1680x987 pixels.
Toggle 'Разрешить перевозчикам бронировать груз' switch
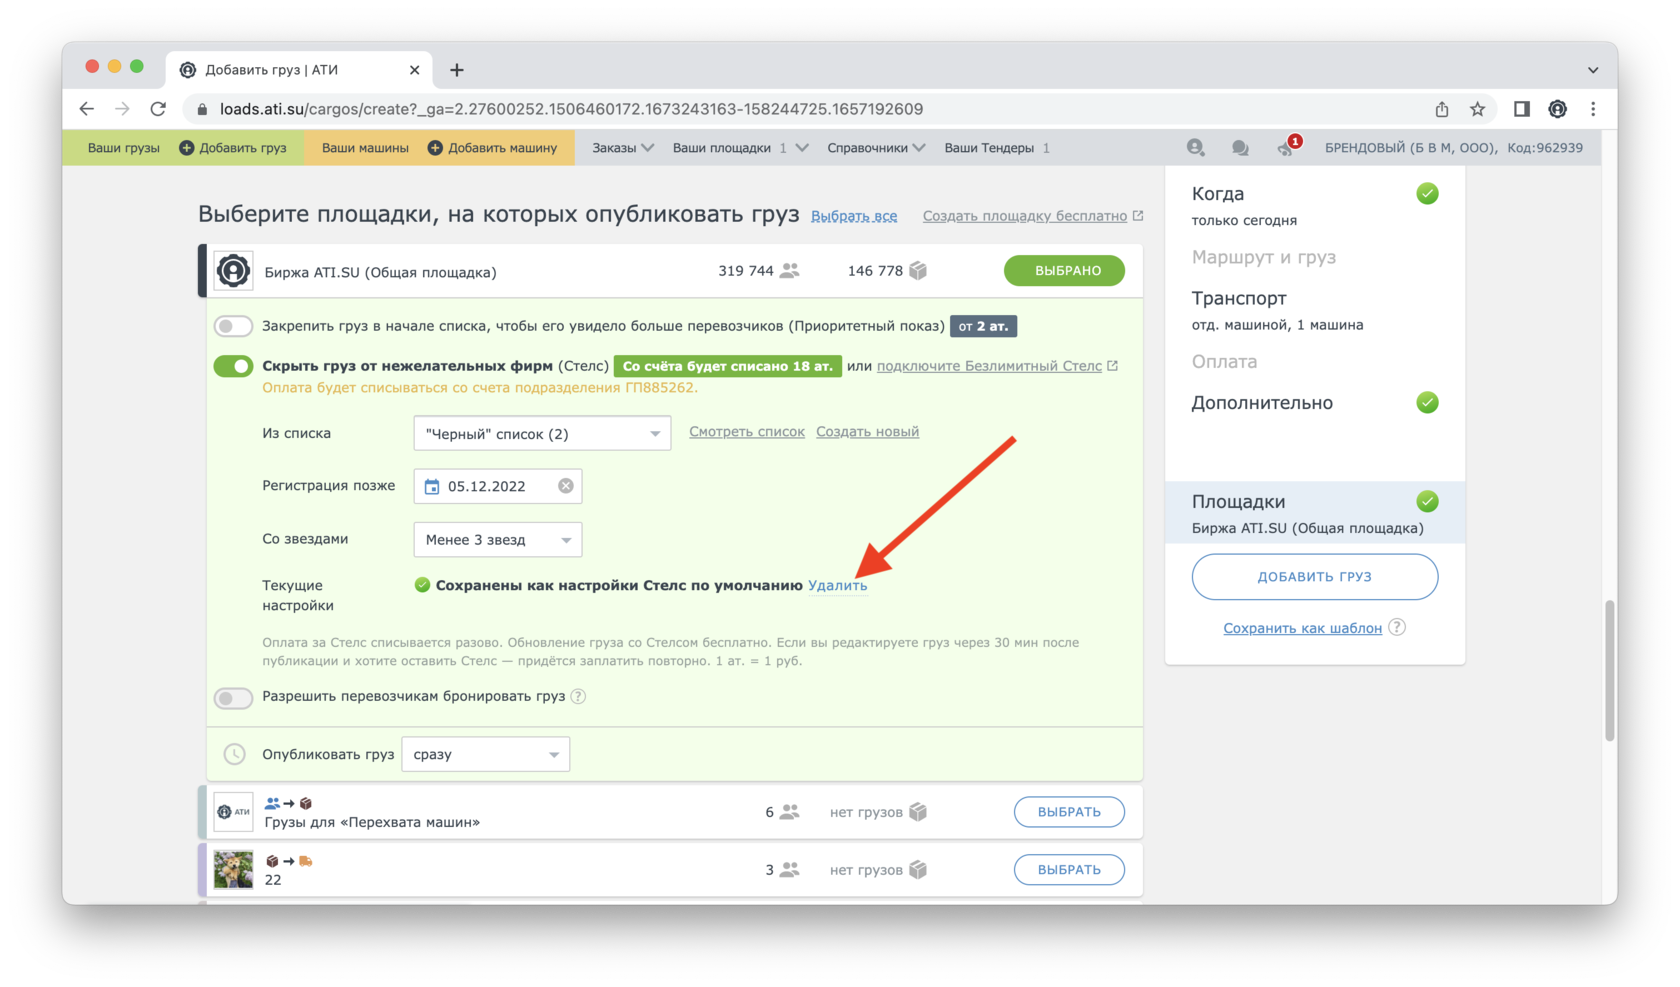233,697
